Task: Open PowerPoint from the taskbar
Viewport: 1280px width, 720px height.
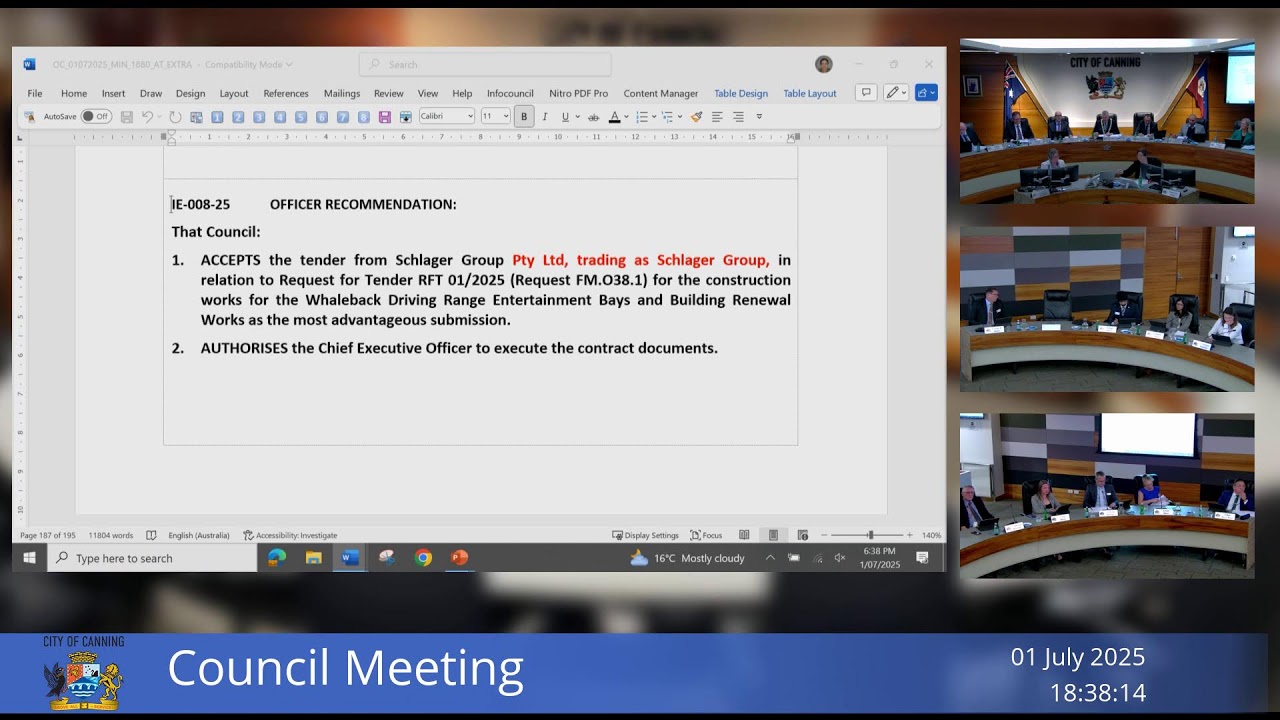Action: [460, 558]
